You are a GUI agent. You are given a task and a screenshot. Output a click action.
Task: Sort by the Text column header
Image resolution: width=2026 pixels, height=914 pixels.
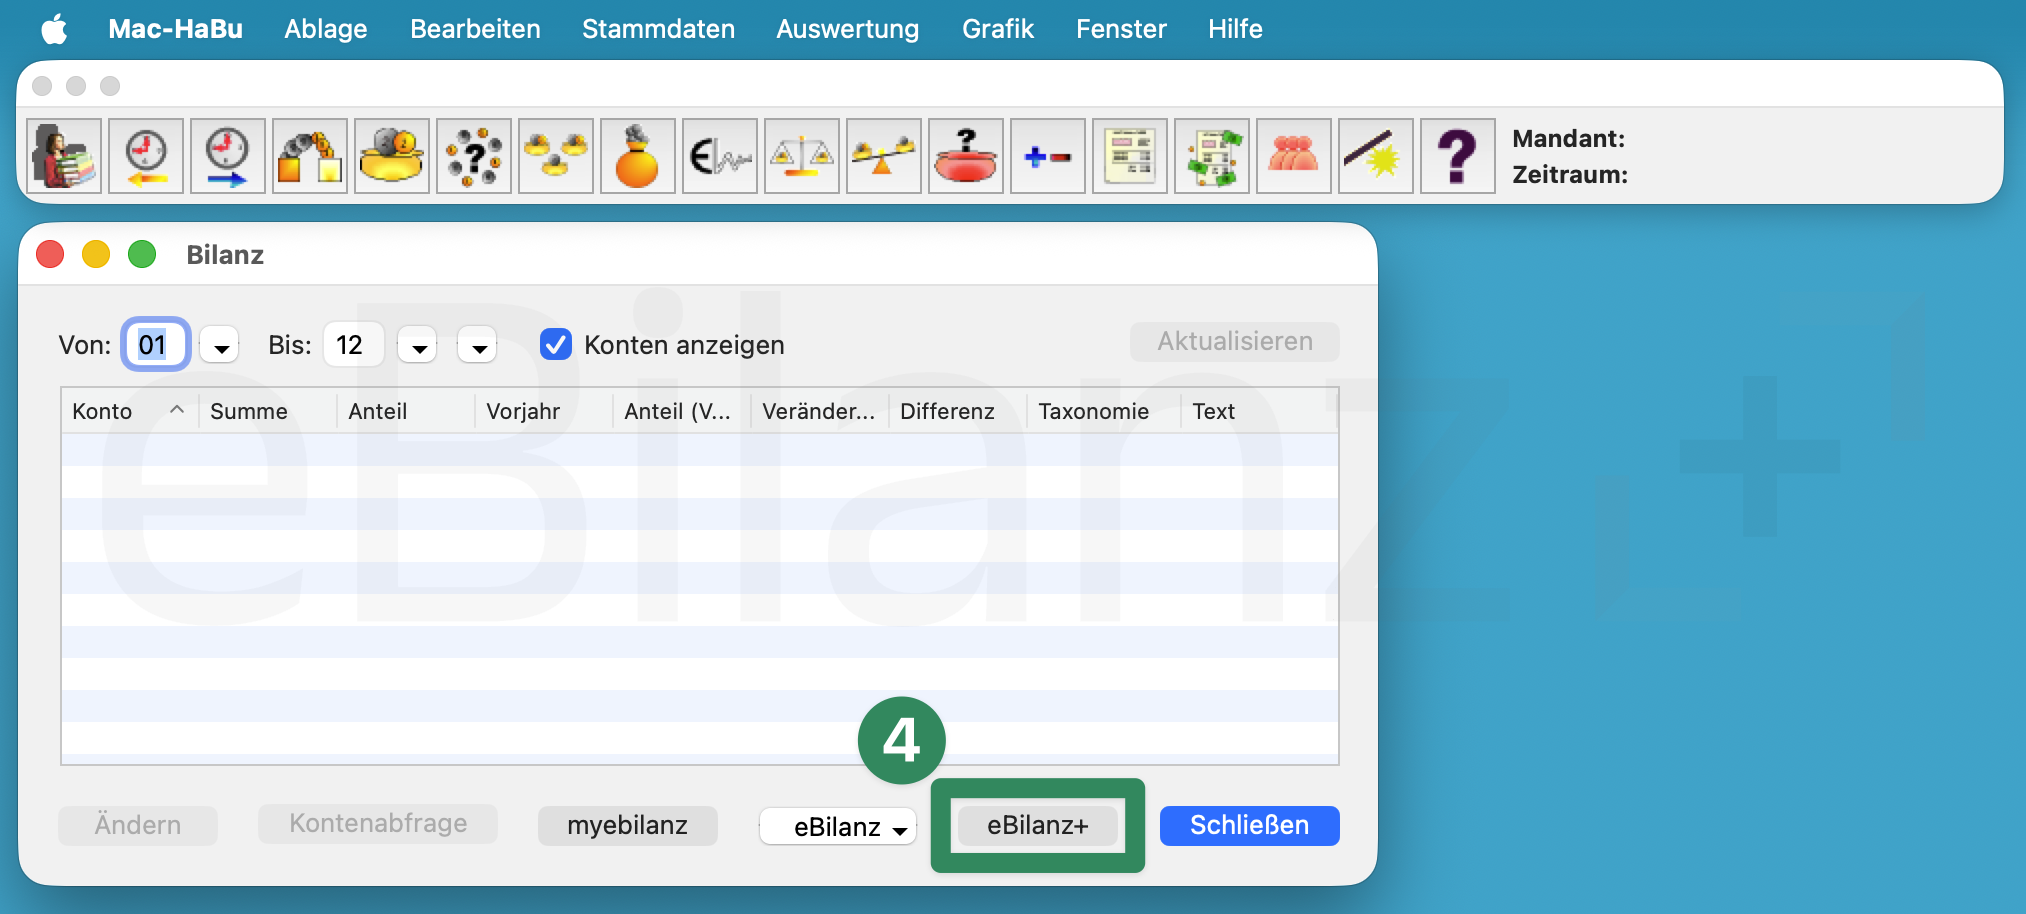[x=1260, y=411]
